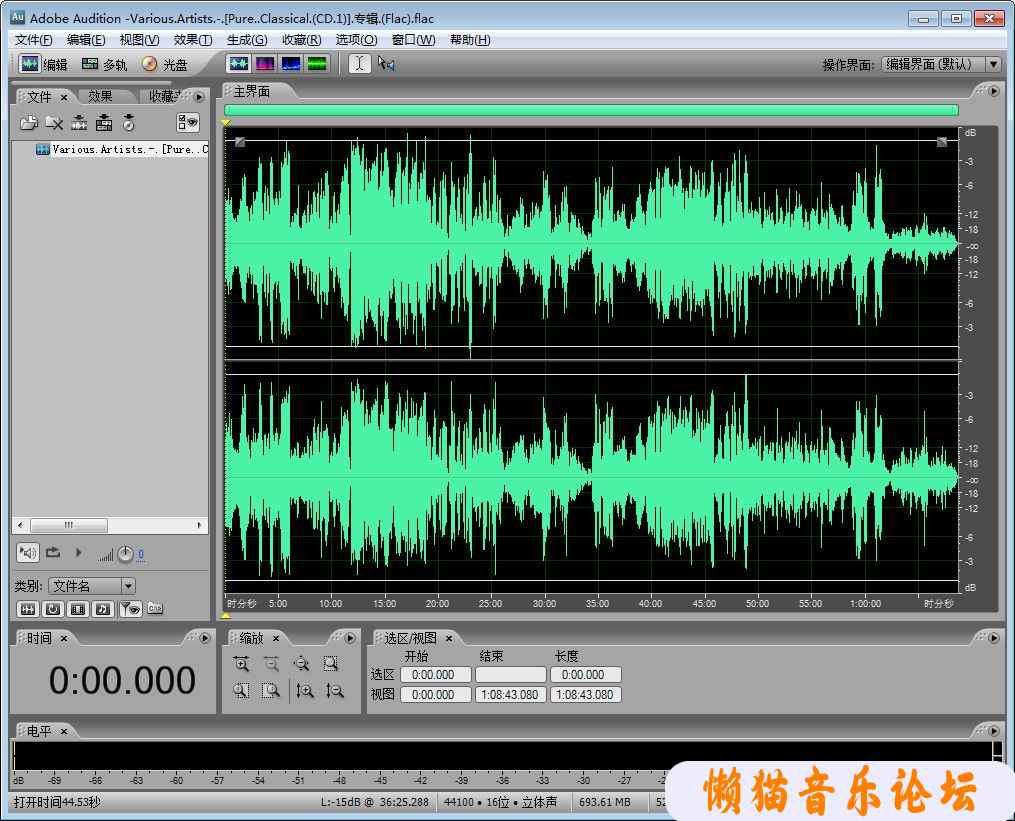Toggle show audio files filter
Image resolution: width=1015 pixels, height=821 pixels.
pyautogui.click(x=27, y=609)
